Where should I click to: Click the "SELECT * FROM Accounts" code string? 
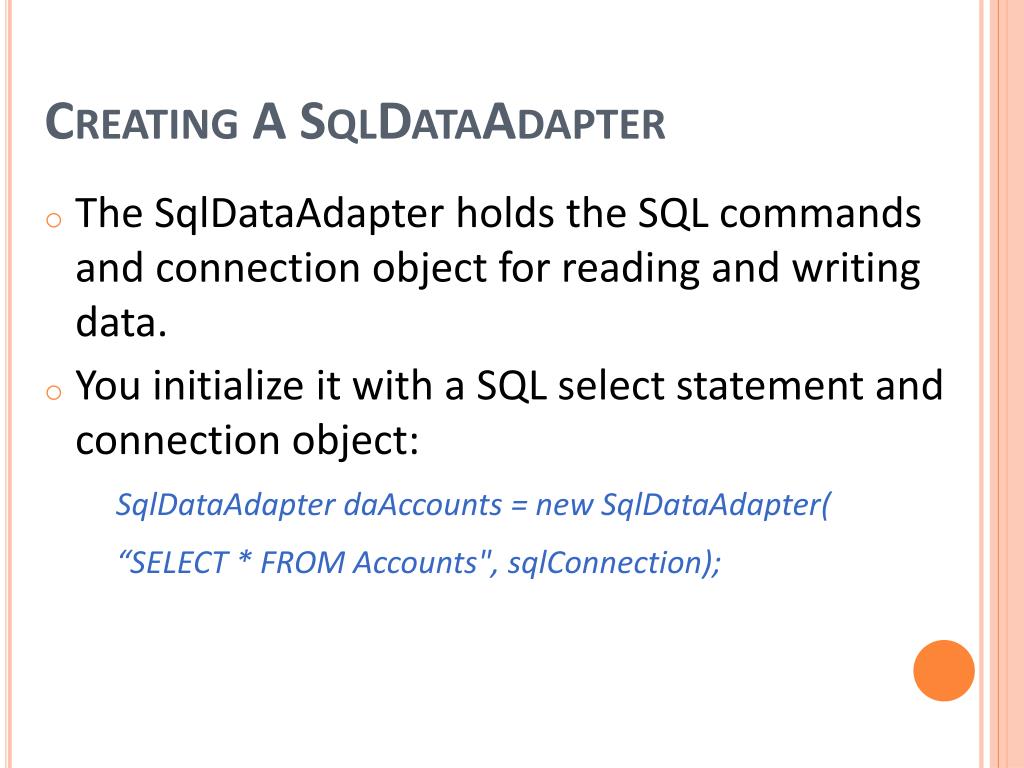(x=302, y=563)
